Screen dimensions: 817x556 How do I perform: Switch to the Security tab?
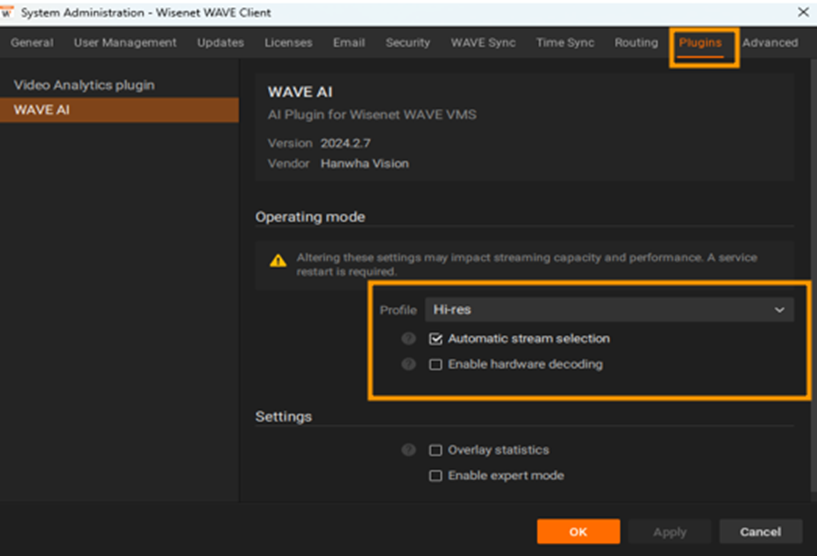click(x=408, y=43)
